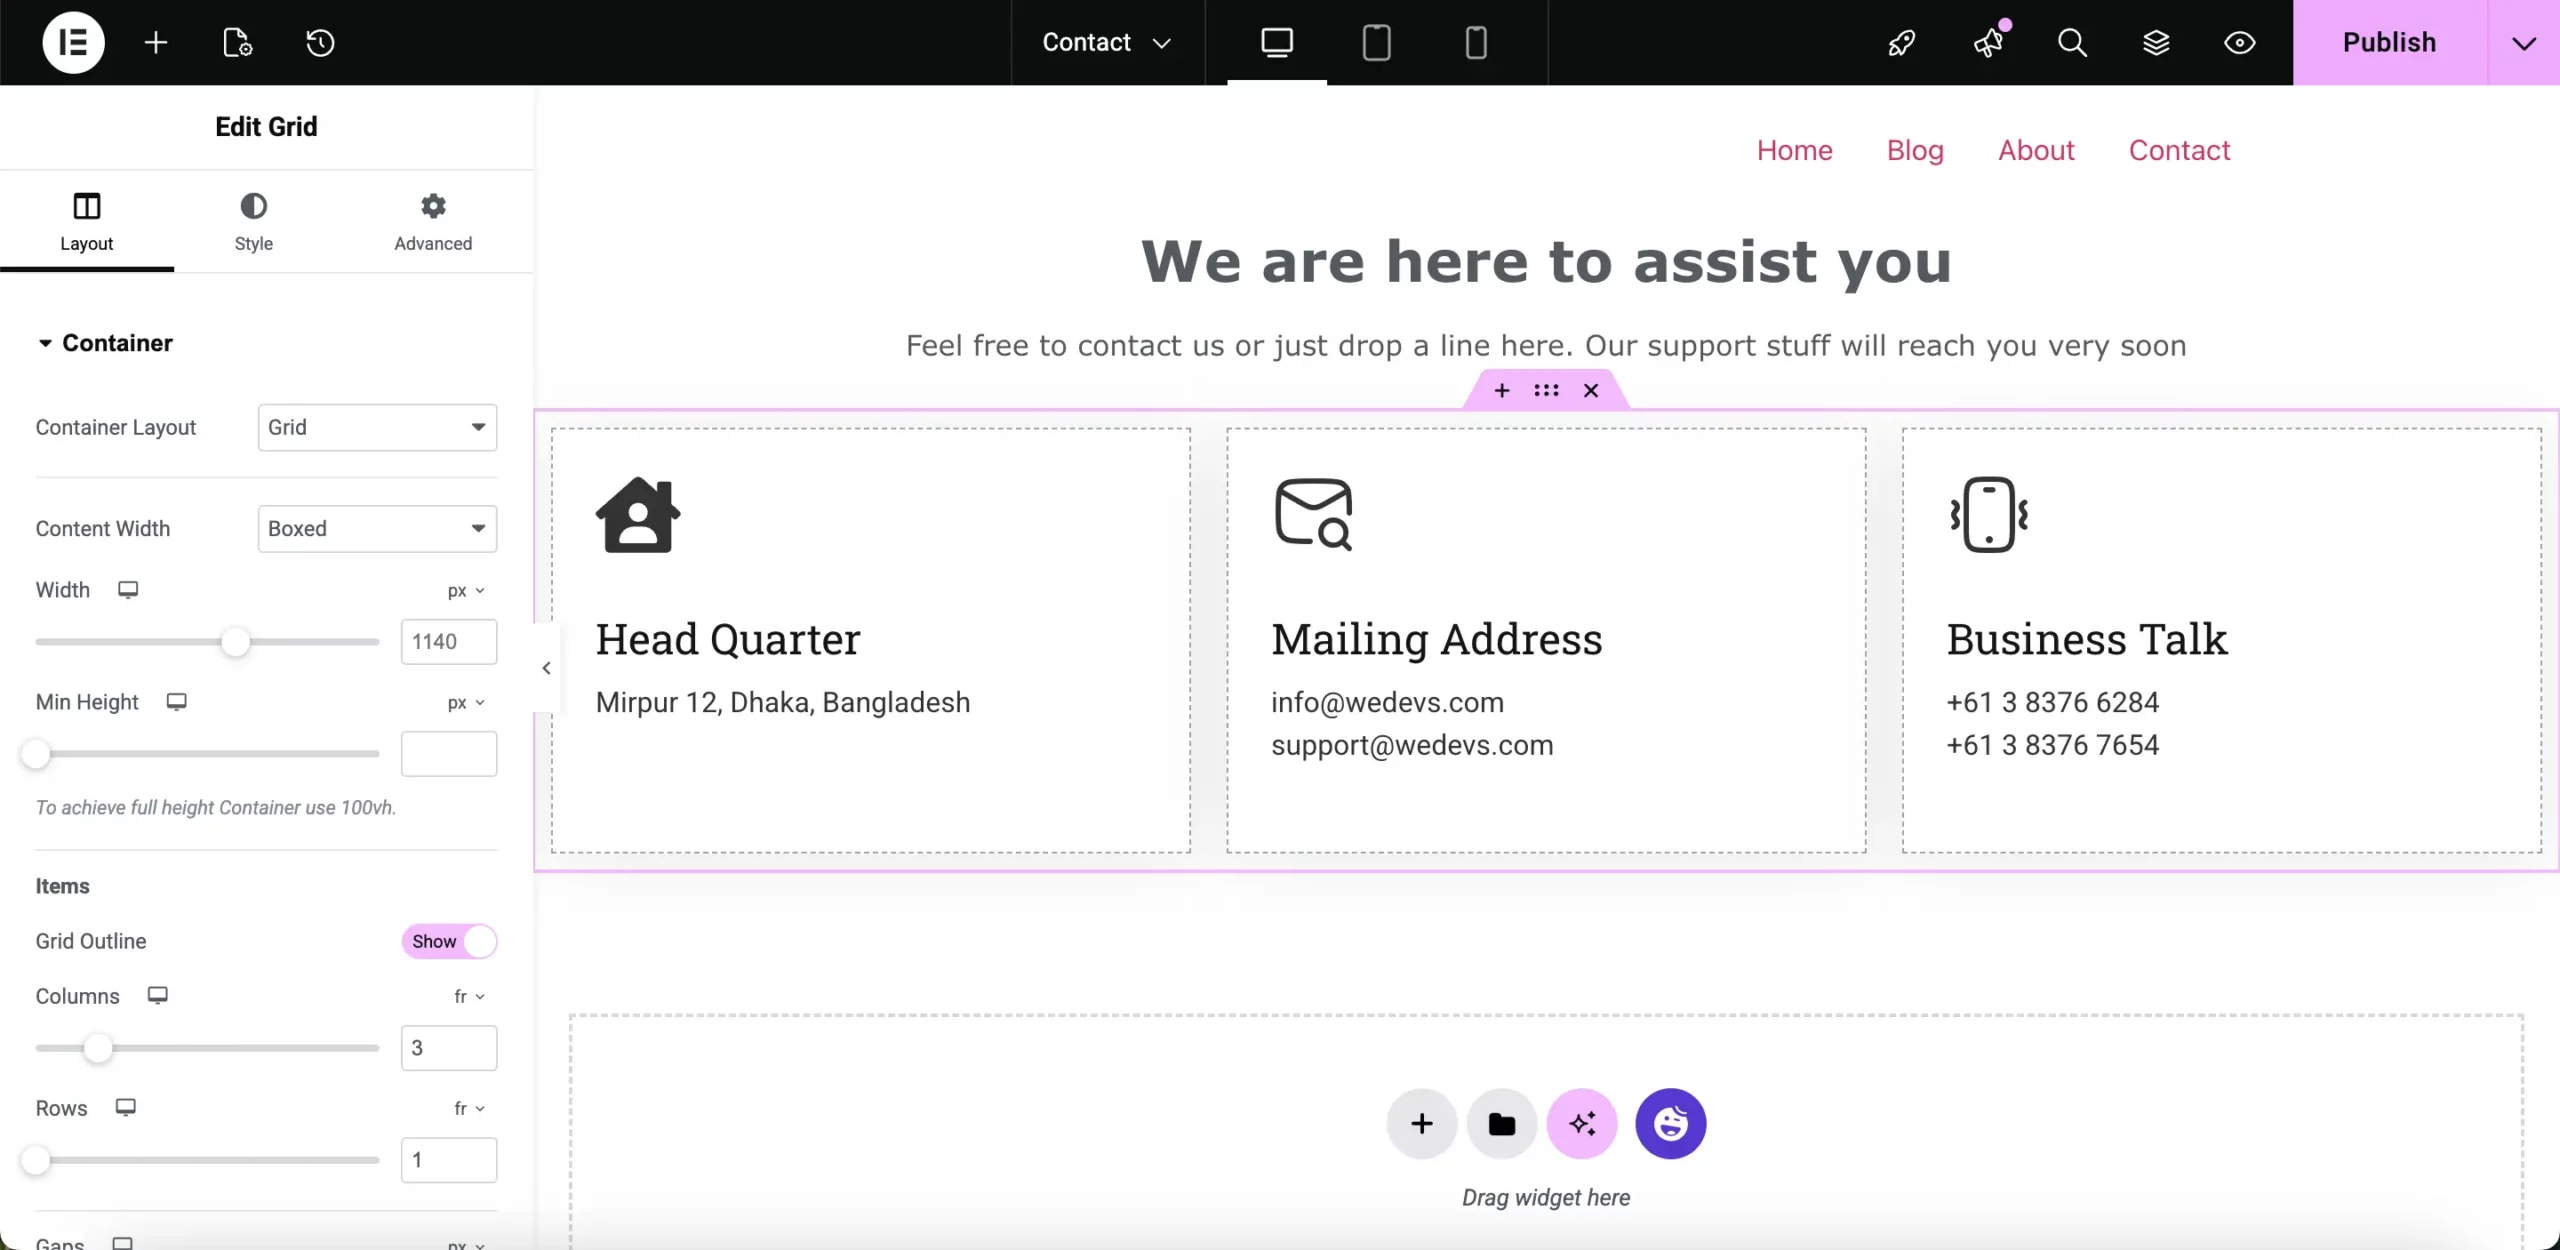Click the Width slider handle
The width and height of the screenshot is (2560, 1250).
point(238,641)
